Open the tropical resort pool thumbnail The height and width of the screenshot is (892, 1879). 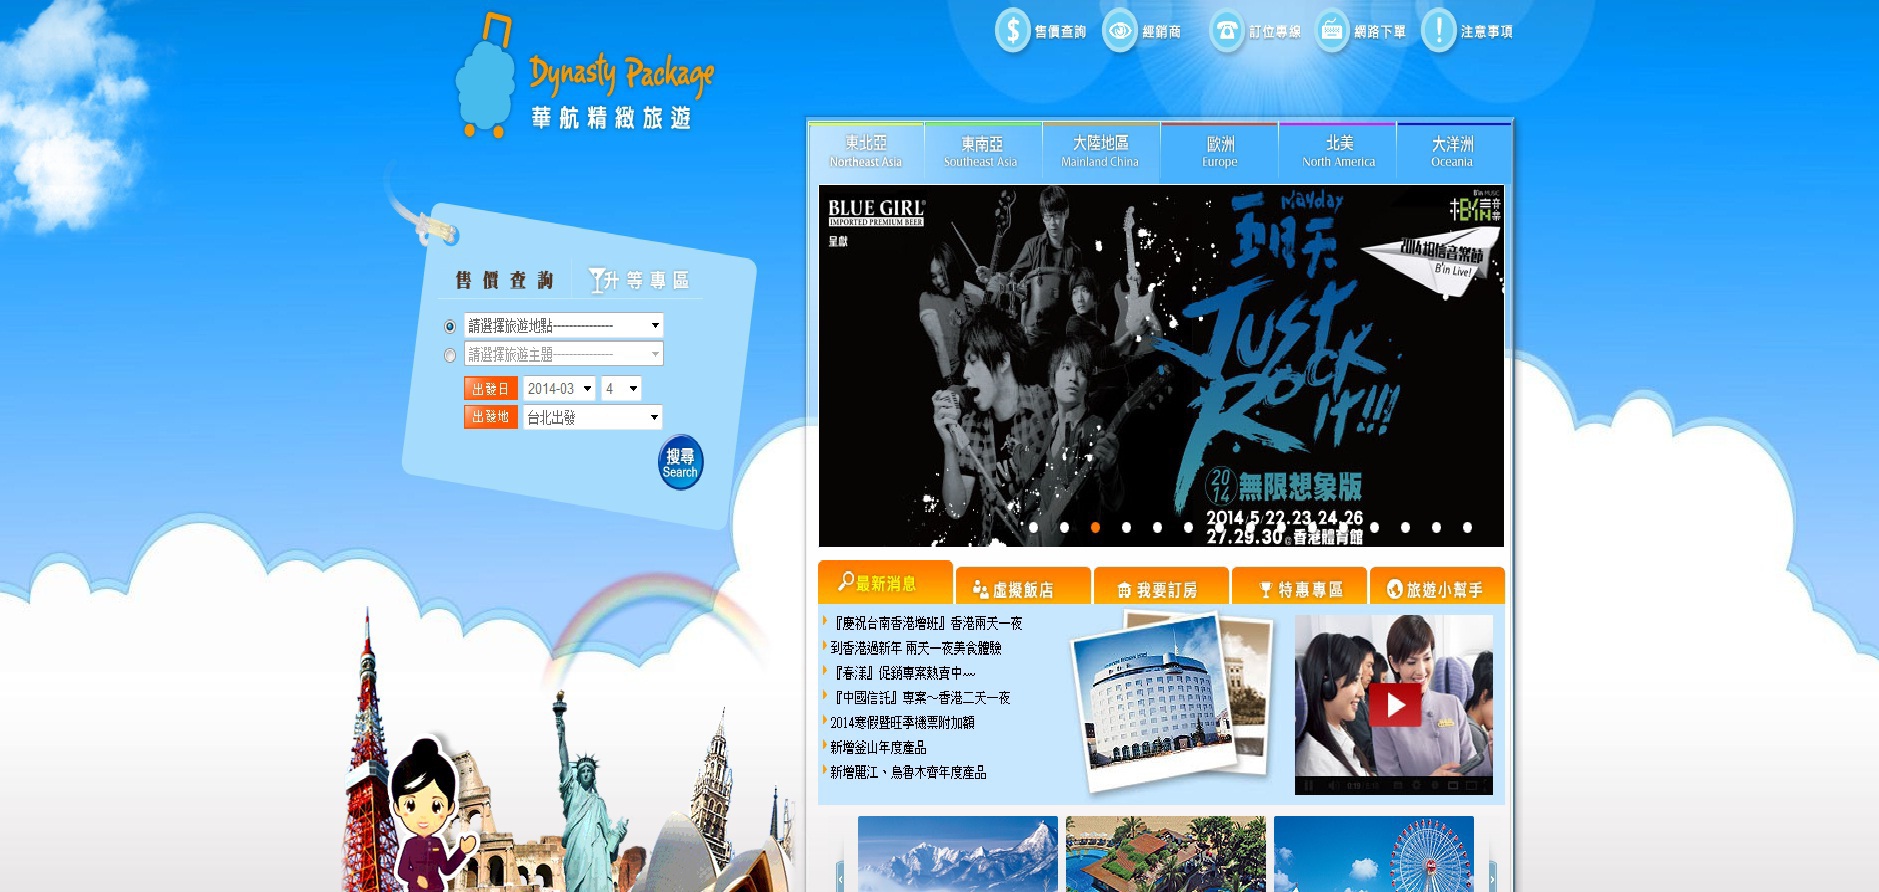pos(1166,854)
